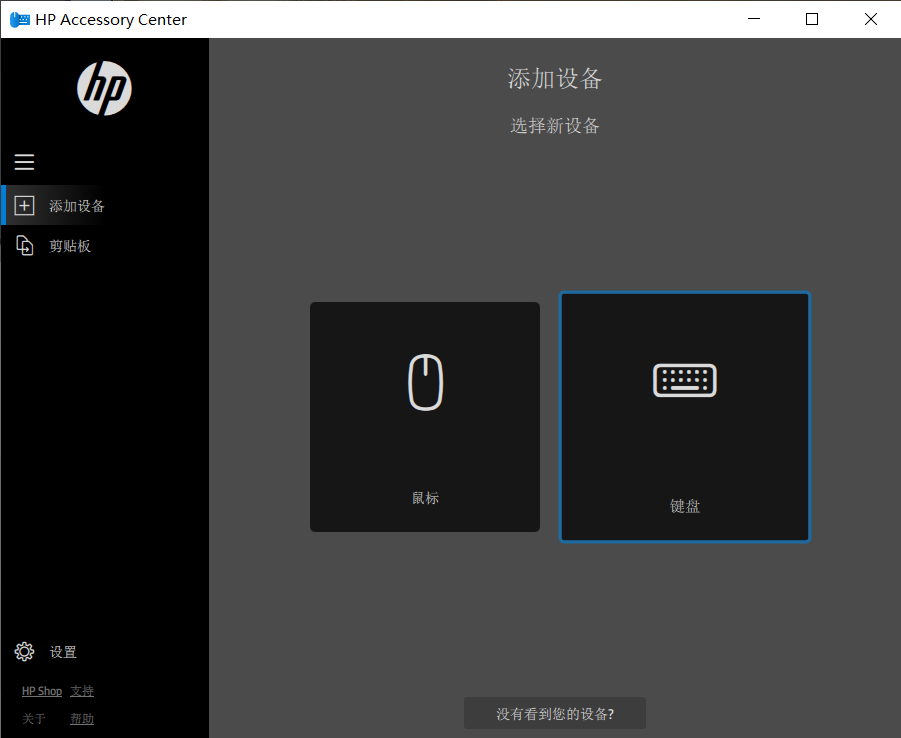Viewport: 901px width, 738px height.
Task: Open the 剪贴板 sidebar item
Action: pos(105,245)
